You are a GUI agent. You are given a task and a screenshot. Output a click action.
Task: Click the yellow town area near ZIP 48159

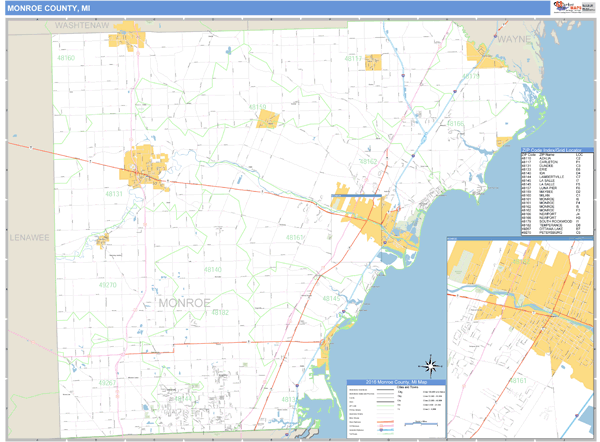(267, 119)
